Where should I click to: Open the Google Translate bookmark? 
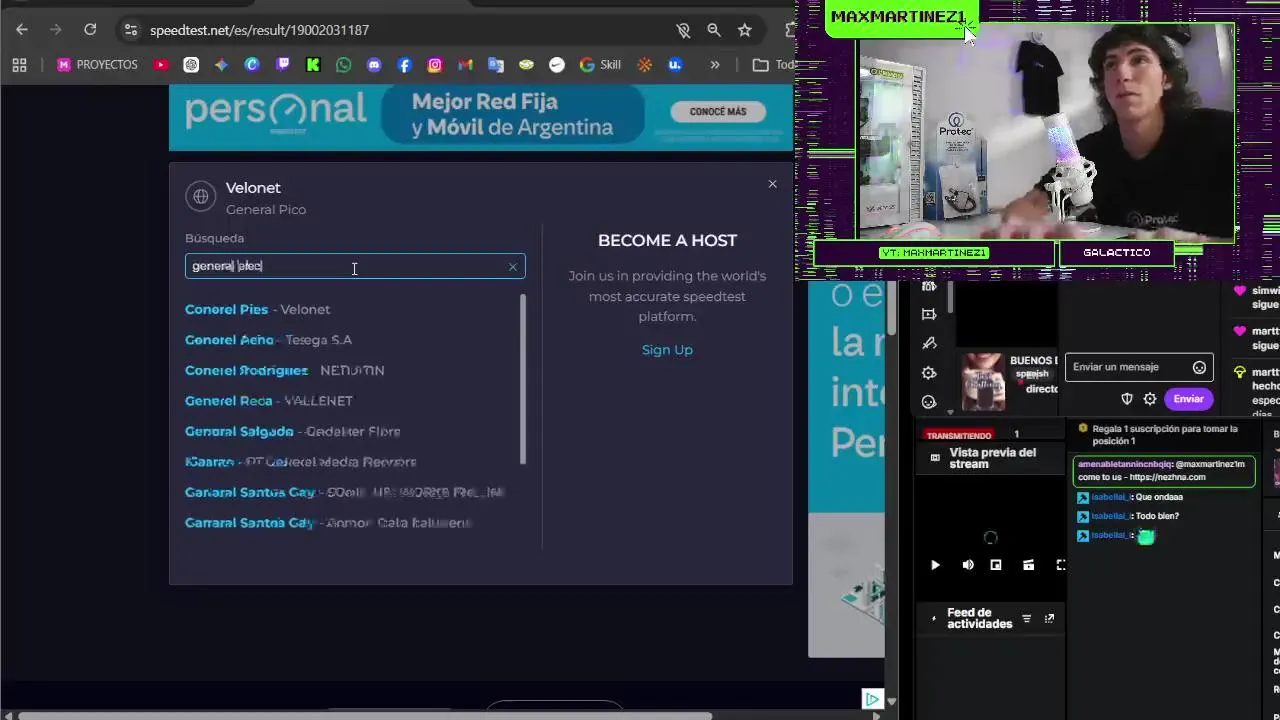496,65
